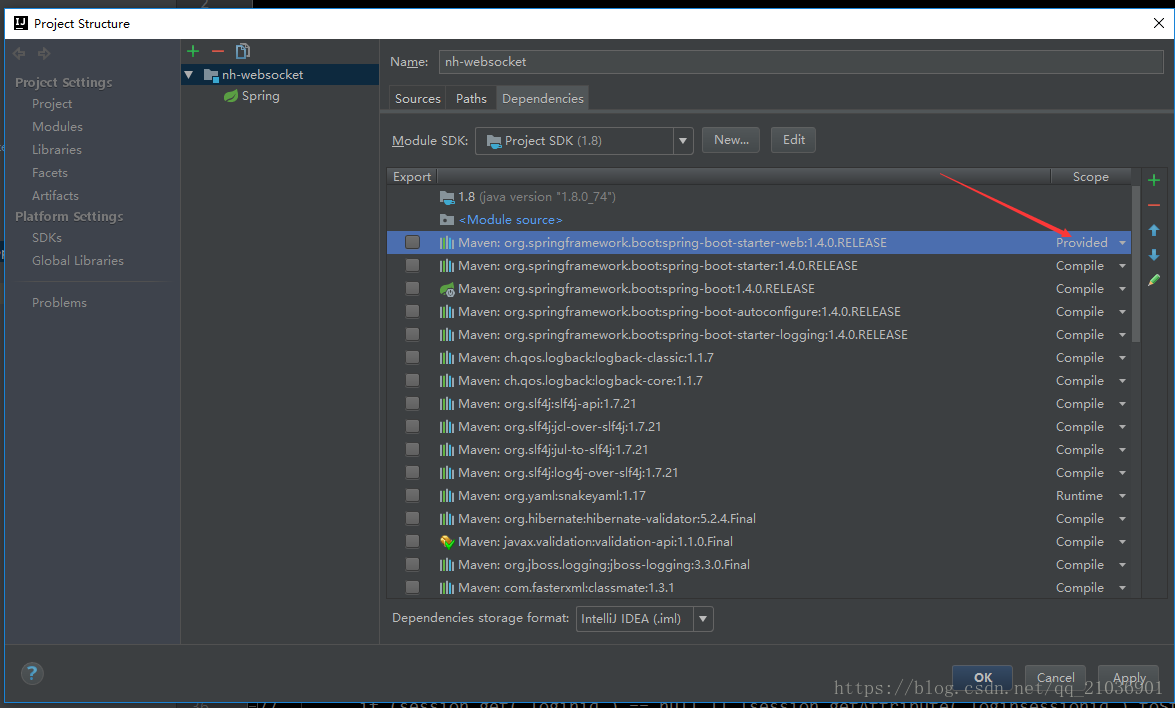This screenshot has width=1175, height=708.
Task: Open scope dropdown for logback-classic
Action: coord(1122,358)
